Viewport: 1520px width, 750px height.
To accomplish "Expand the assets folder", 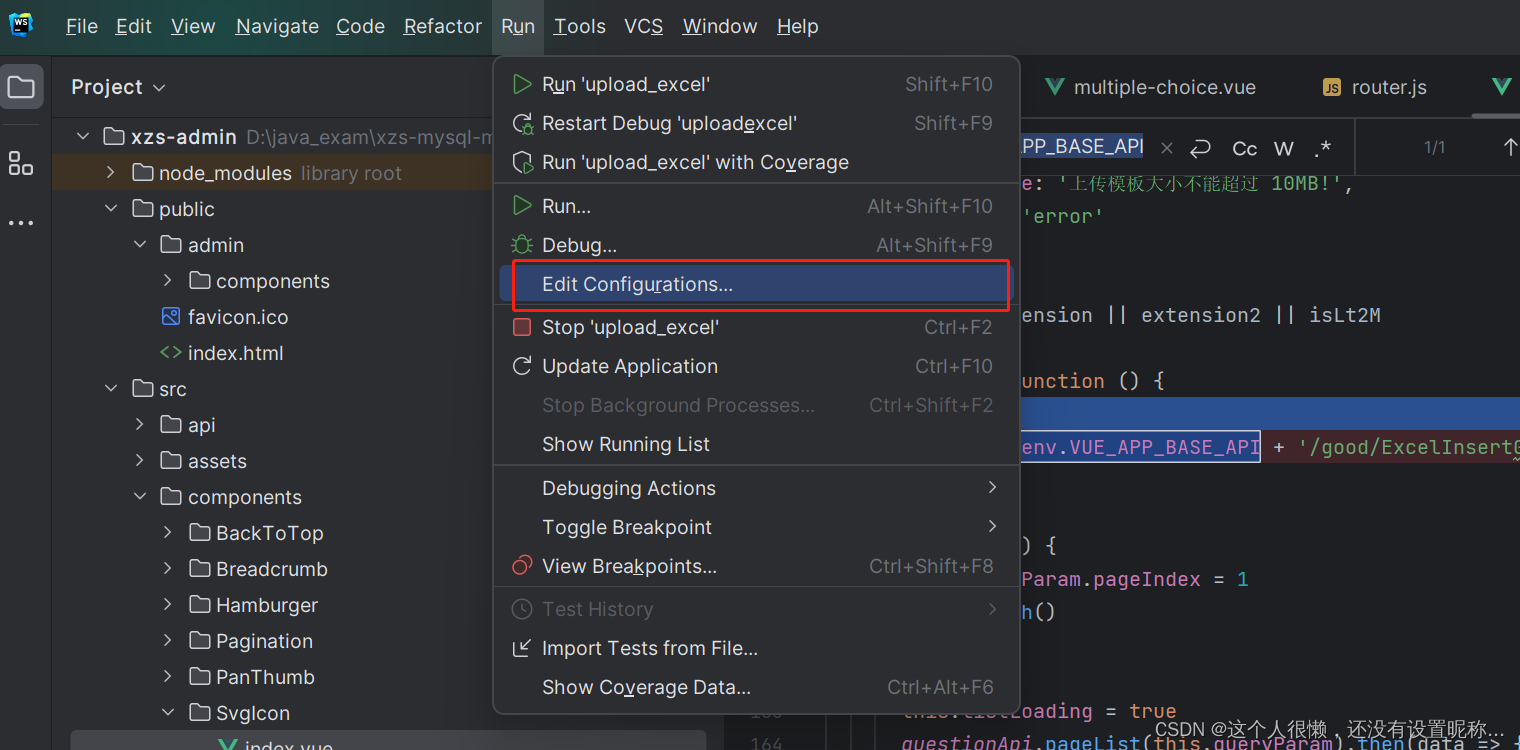I will [x=139, y=461].
